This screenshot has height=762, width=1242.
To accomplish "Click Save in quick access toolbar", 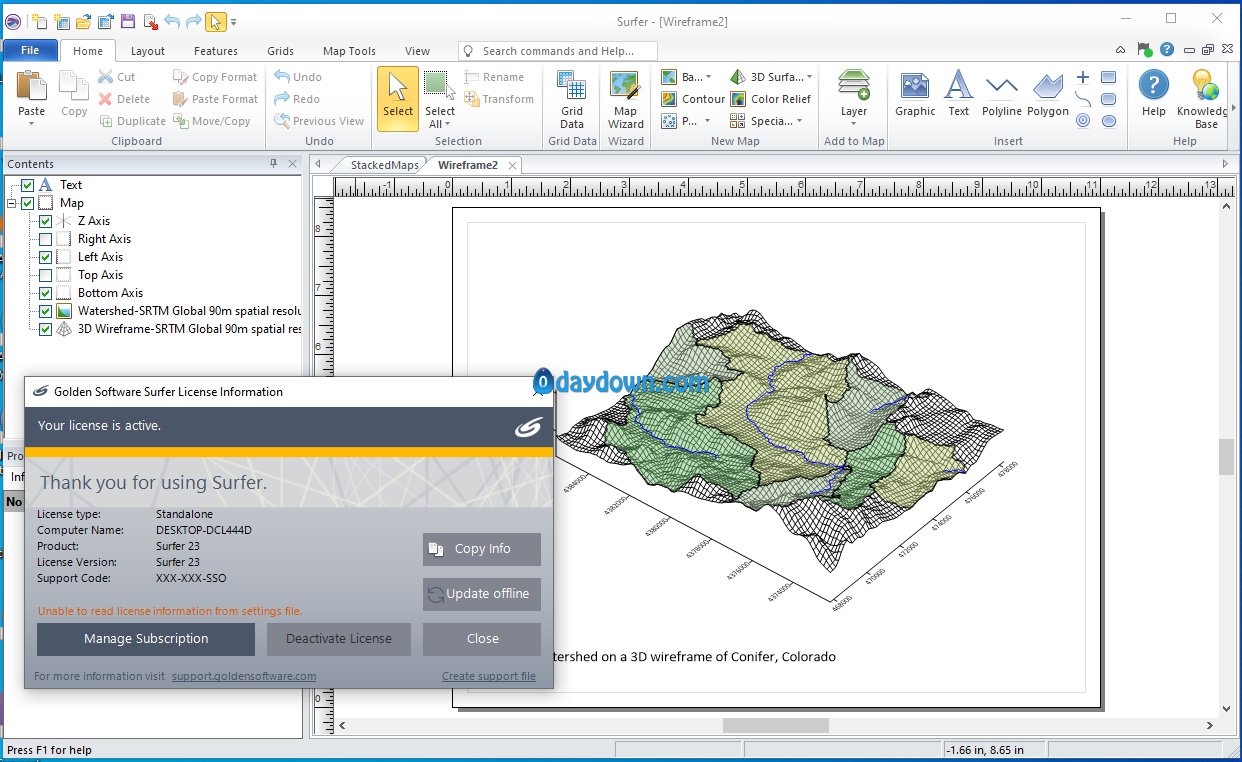I will 127,21.
